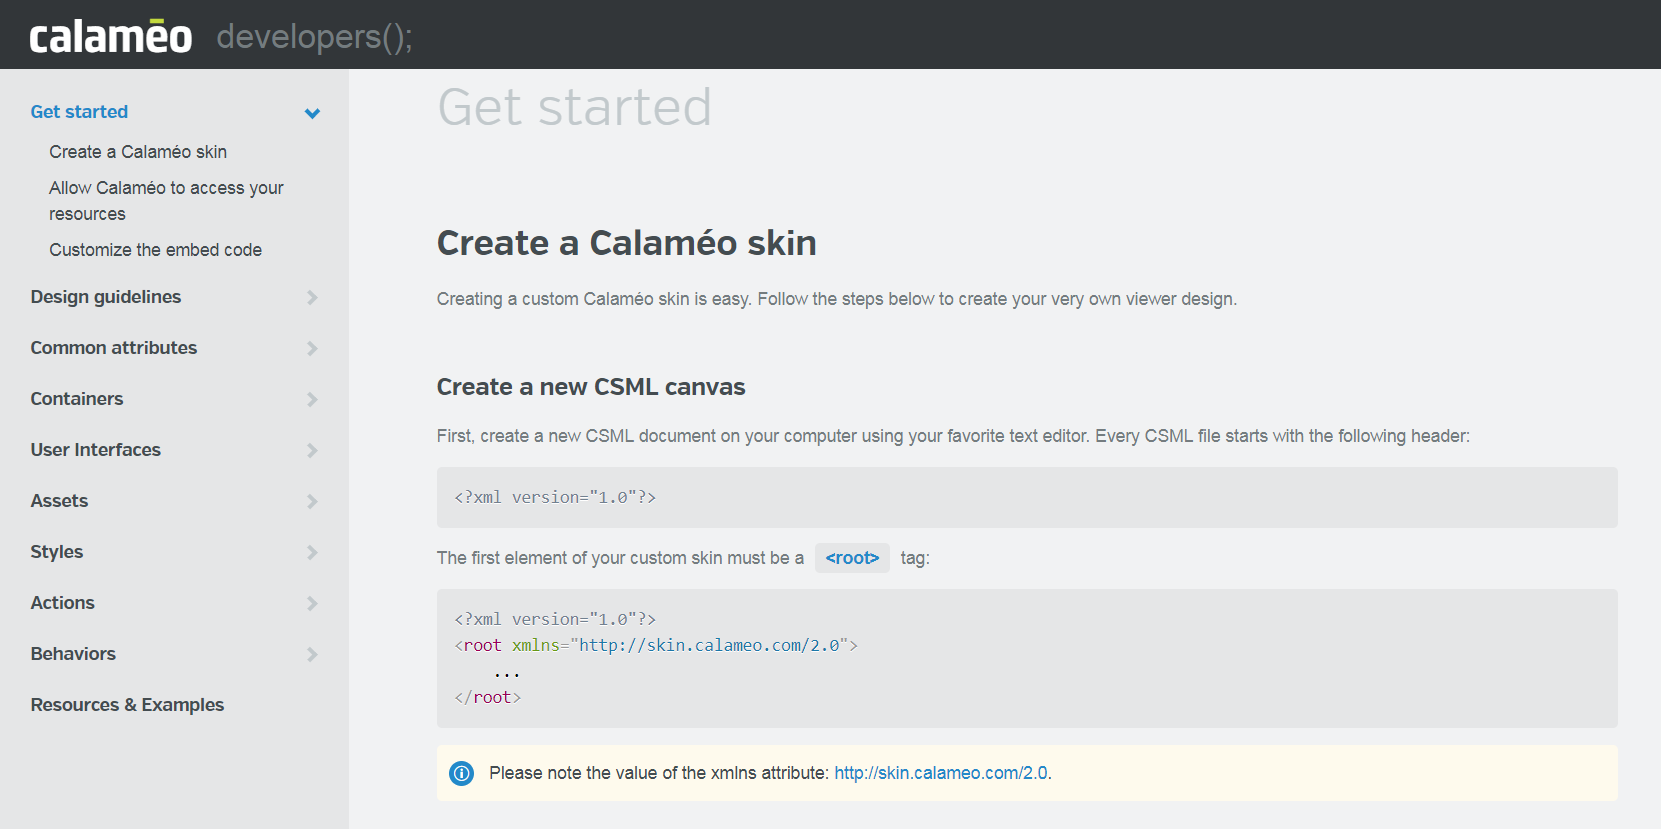Select Common attributes menu entry

pyautogui.click(x=114, y=348)
